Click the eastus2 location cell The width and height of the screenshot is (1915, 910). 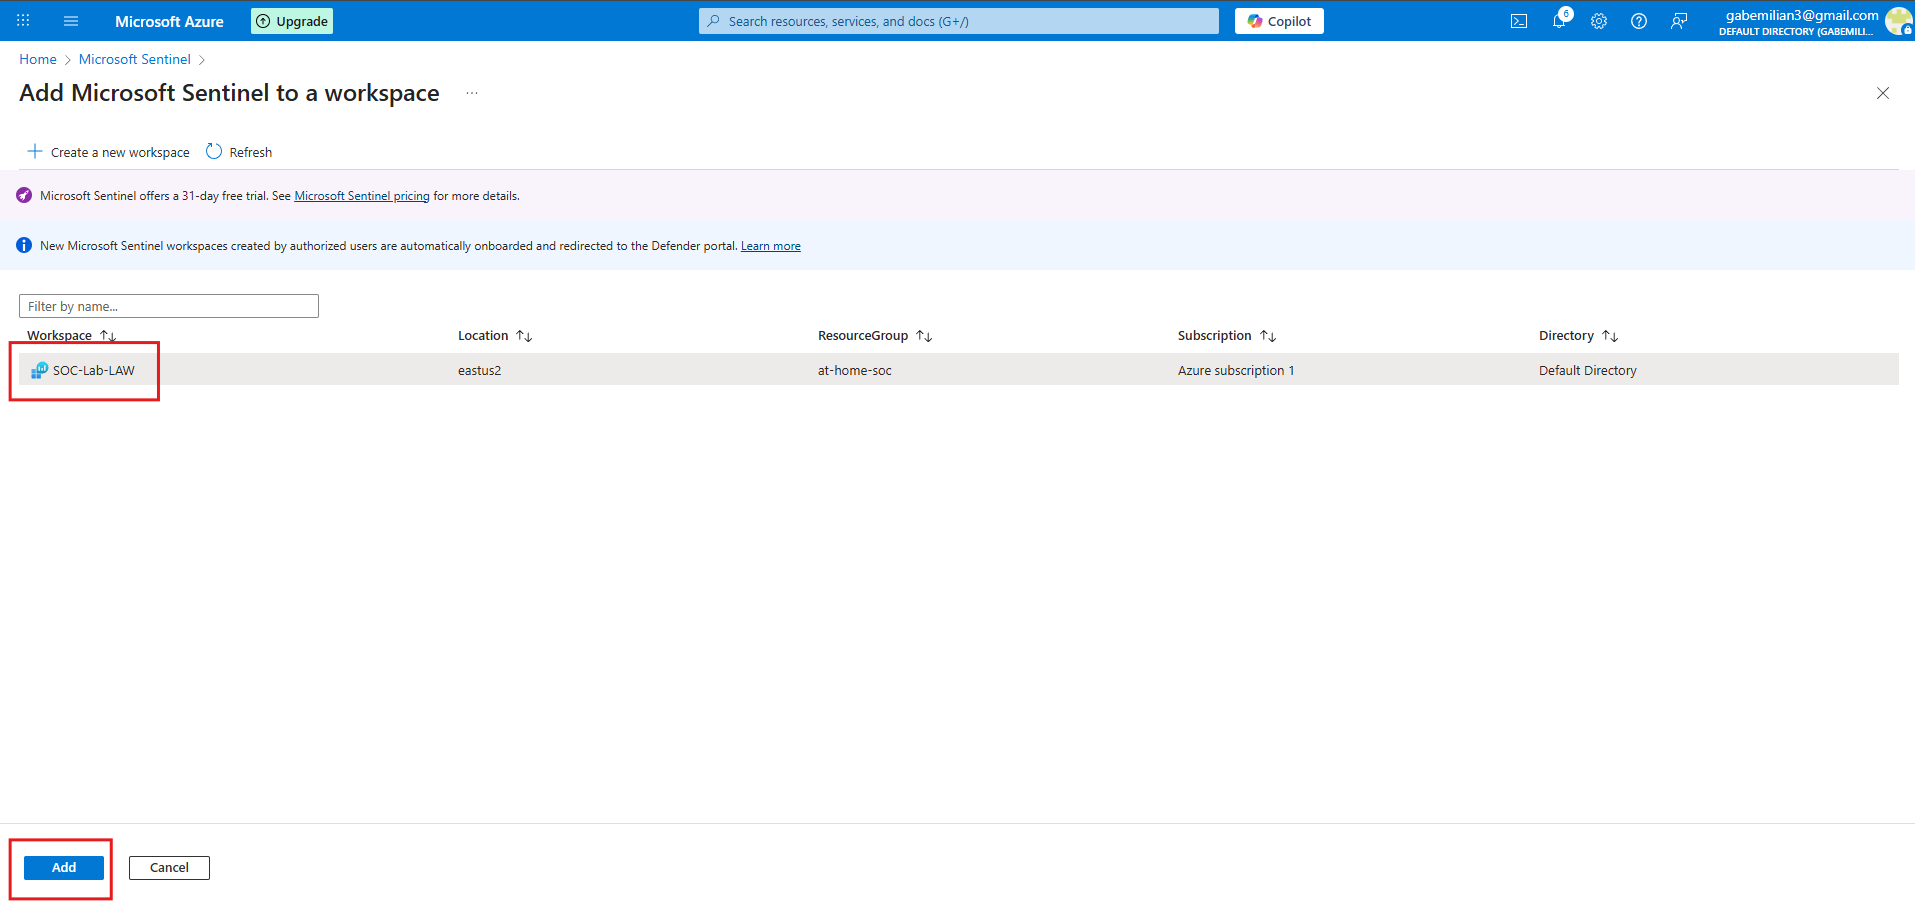tap(480, 370)
